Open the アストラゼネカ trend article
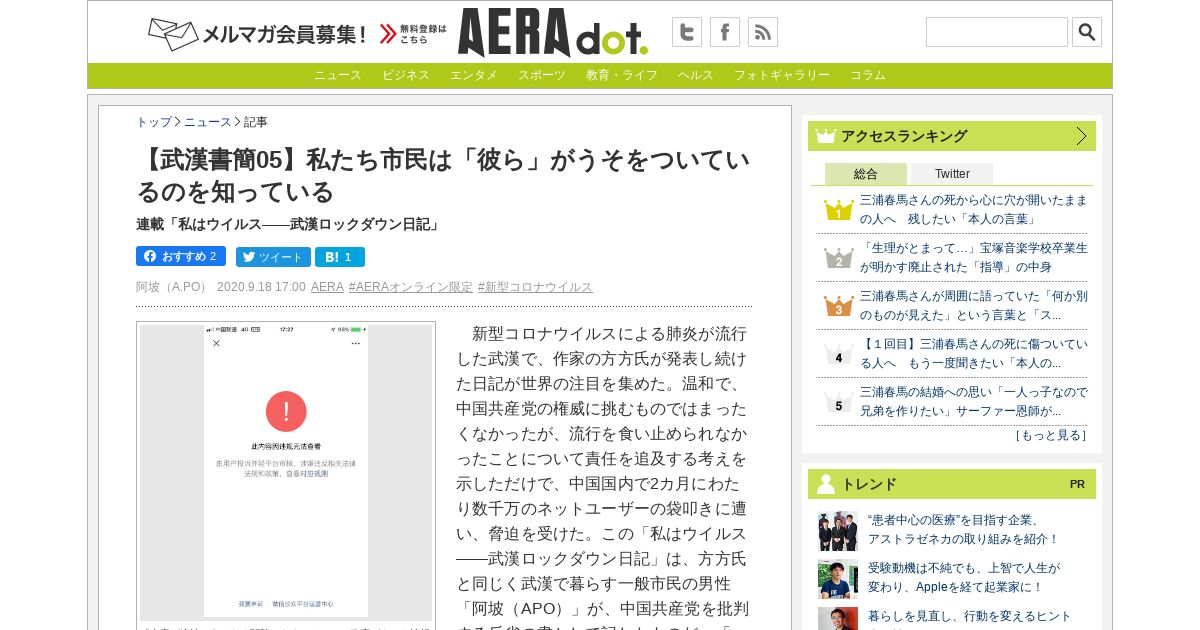 963,530
